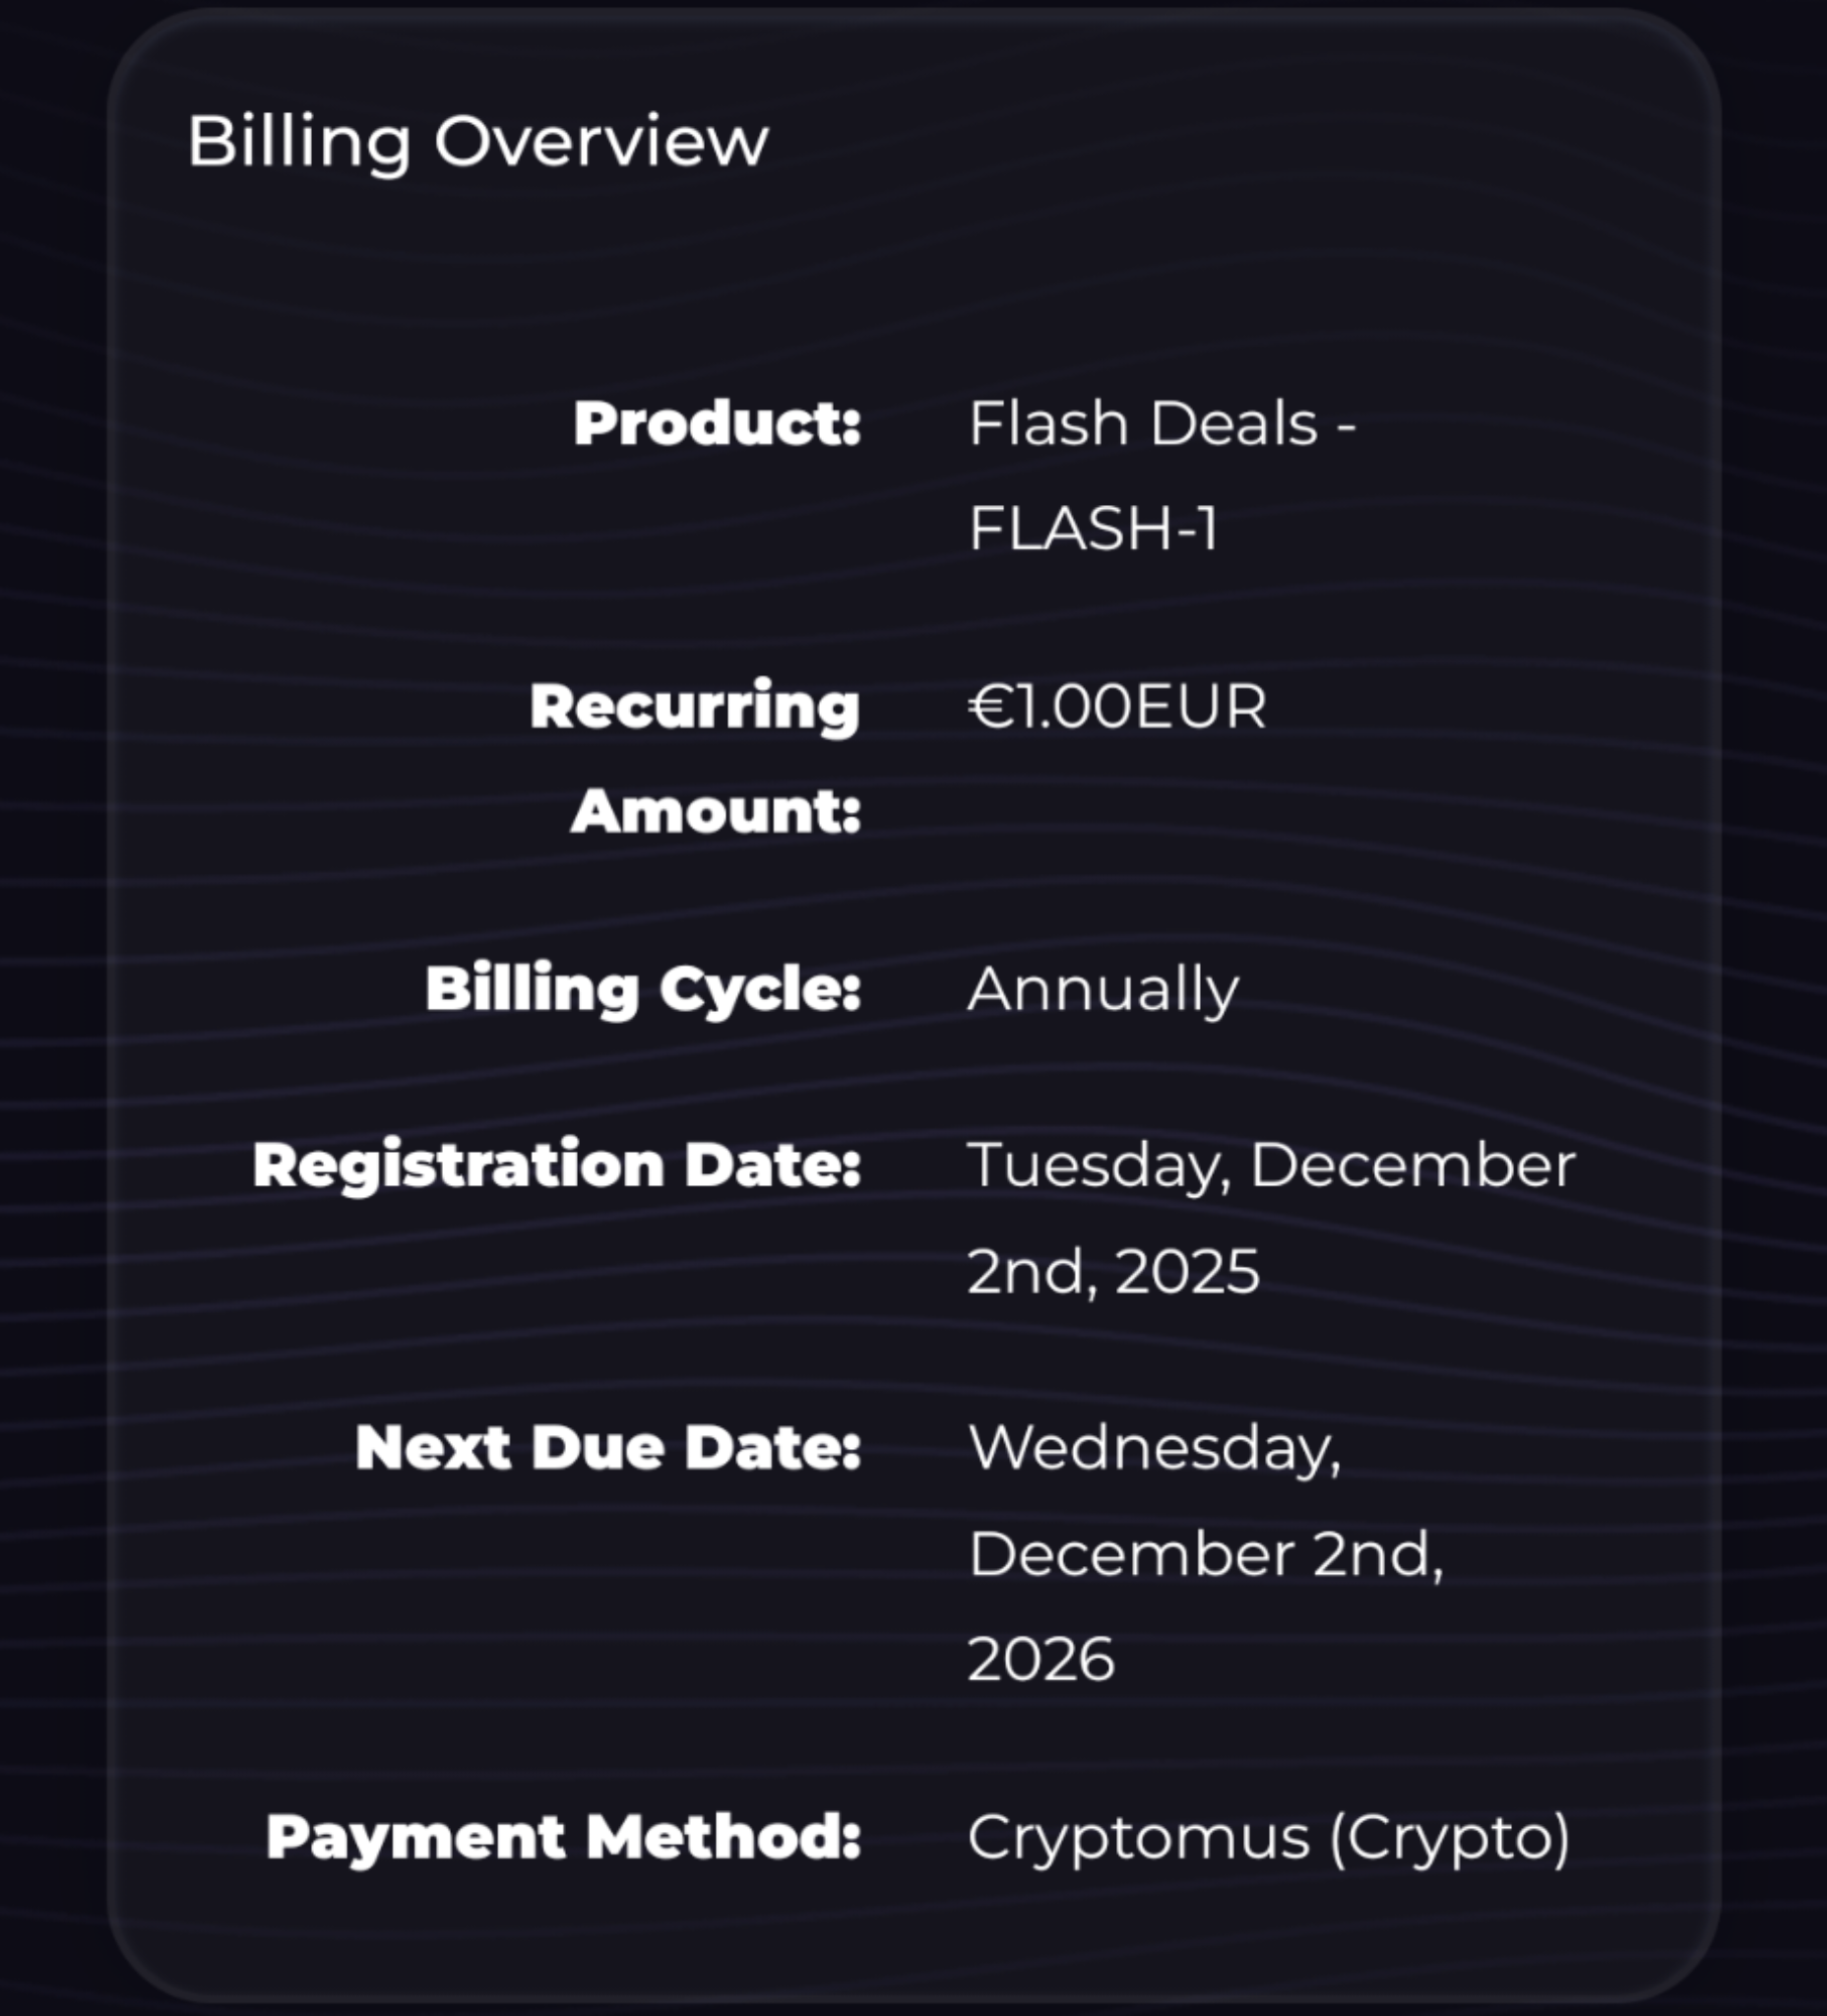This screenshot has width=1827, height=2016.
Task: Click the word Recurring in the label
Action: pos(694,706)
